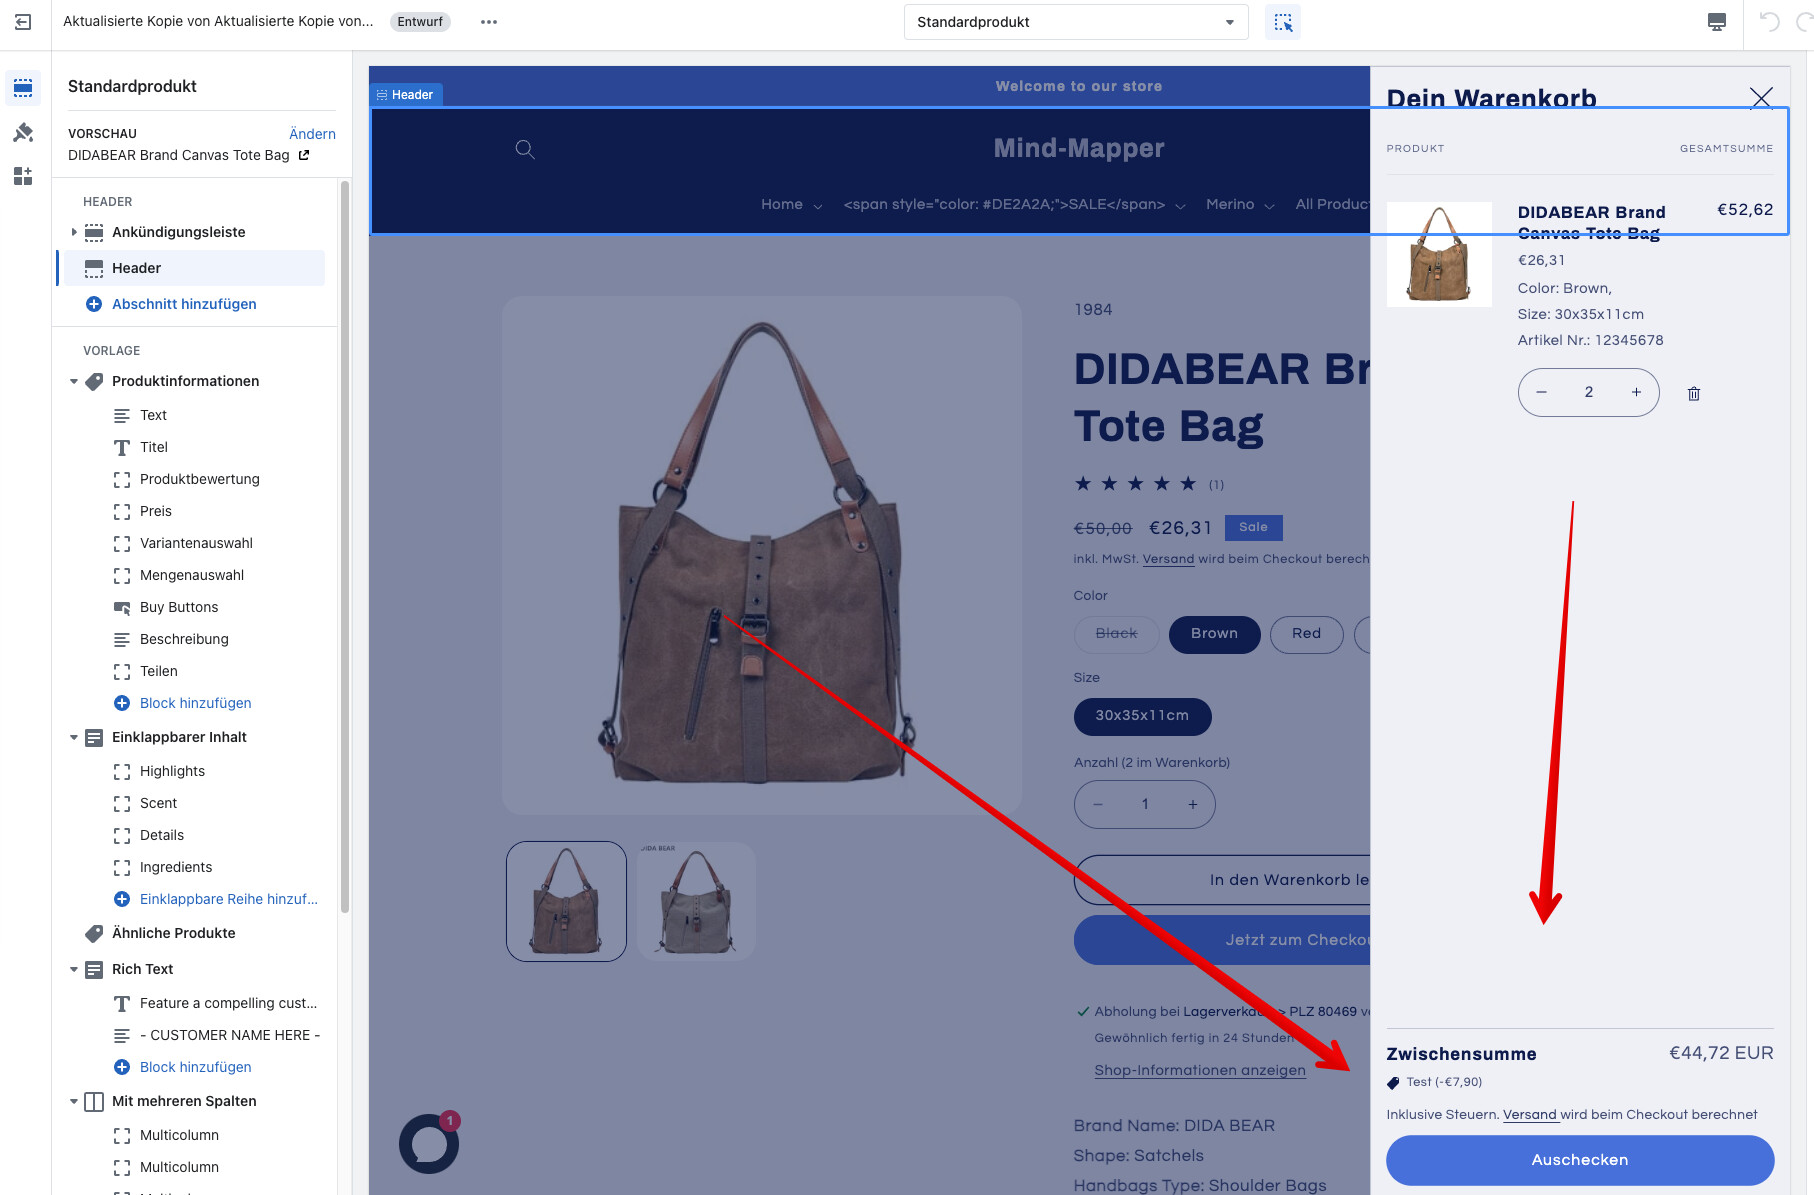Image resolution: width=1814 pixels, height=1195 pixels.
Task: Select the Beschreibung block
Action: pos(184,639)
